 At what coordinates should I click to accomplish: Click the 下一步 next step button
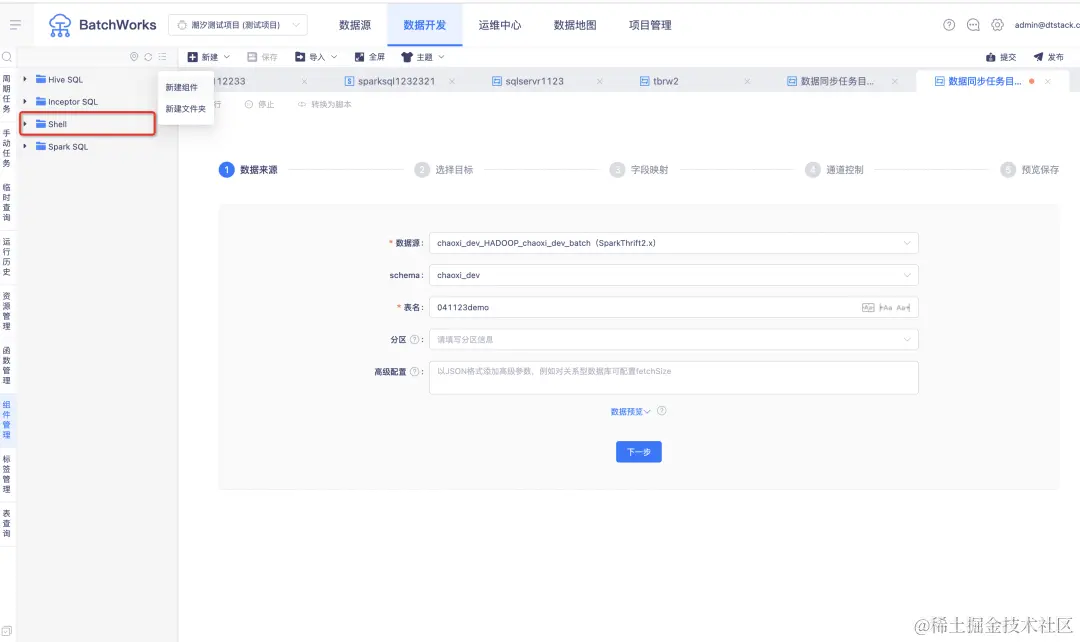click(638, 452)
